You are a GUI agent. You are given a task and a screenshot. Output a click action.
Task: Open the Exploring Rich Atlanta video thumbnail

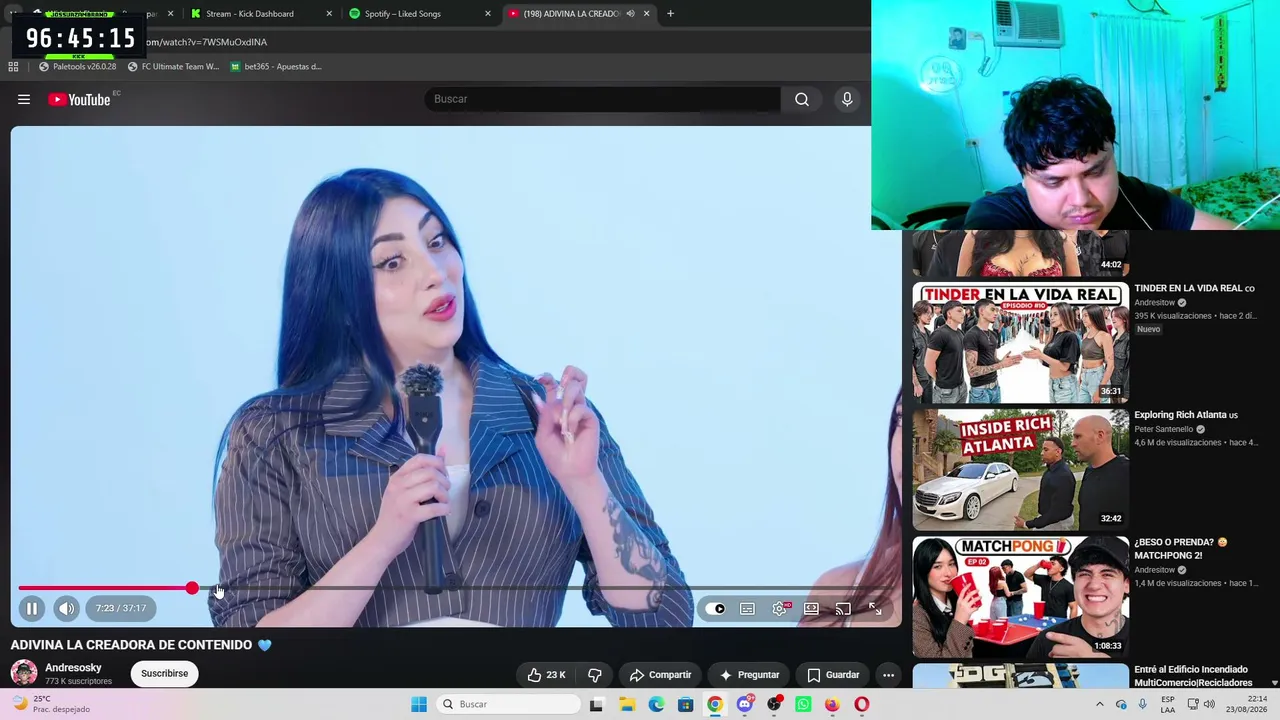pos(1021,470)
